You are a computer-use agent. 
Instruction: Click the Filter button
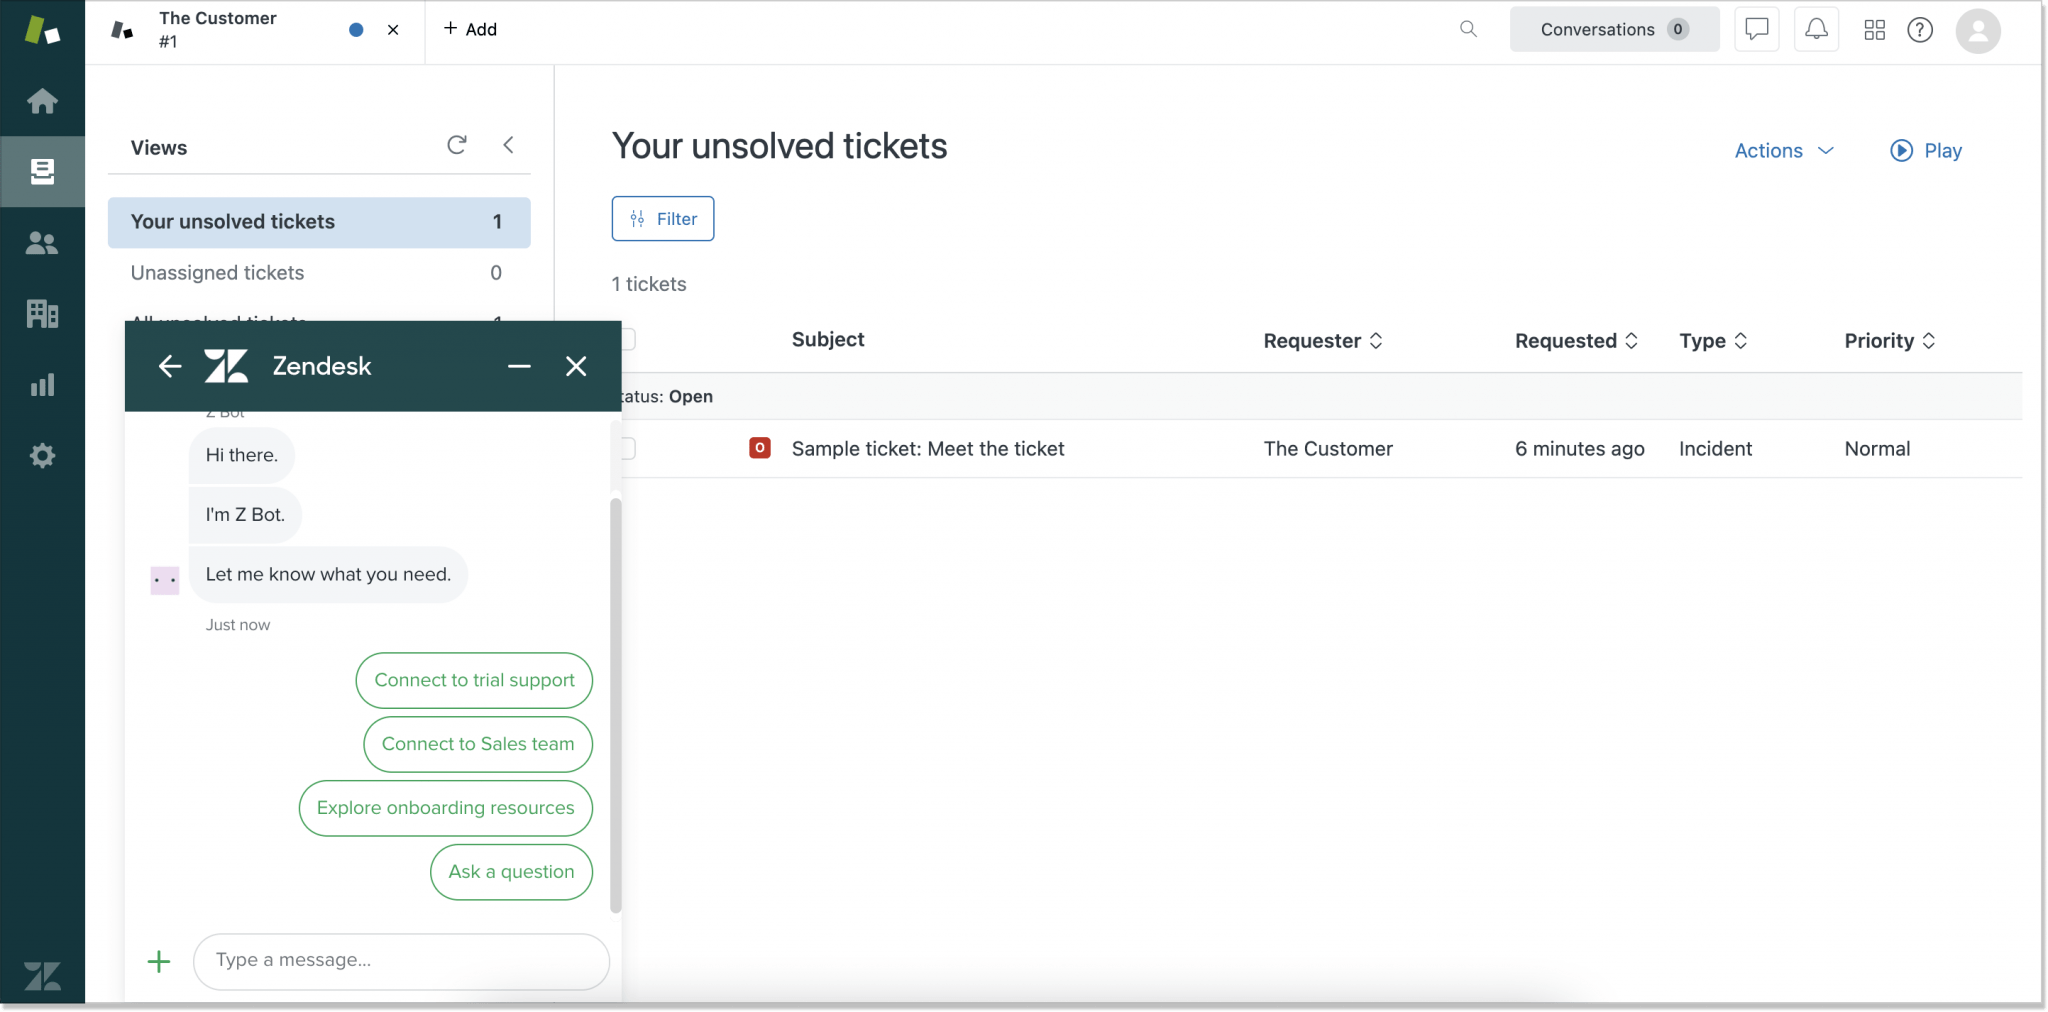coord(662,218)
